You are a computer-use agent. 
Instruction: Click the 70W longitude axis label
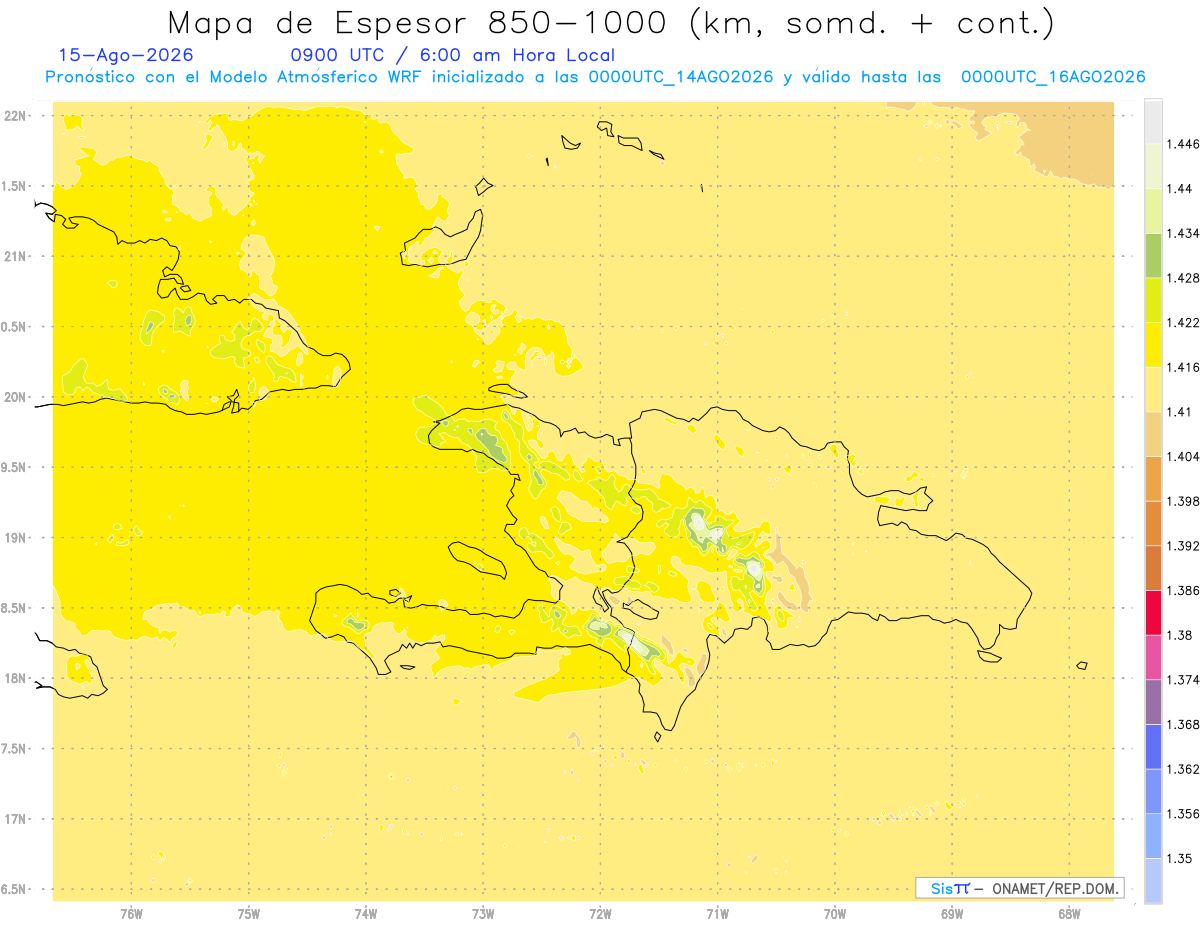[834, 913]
